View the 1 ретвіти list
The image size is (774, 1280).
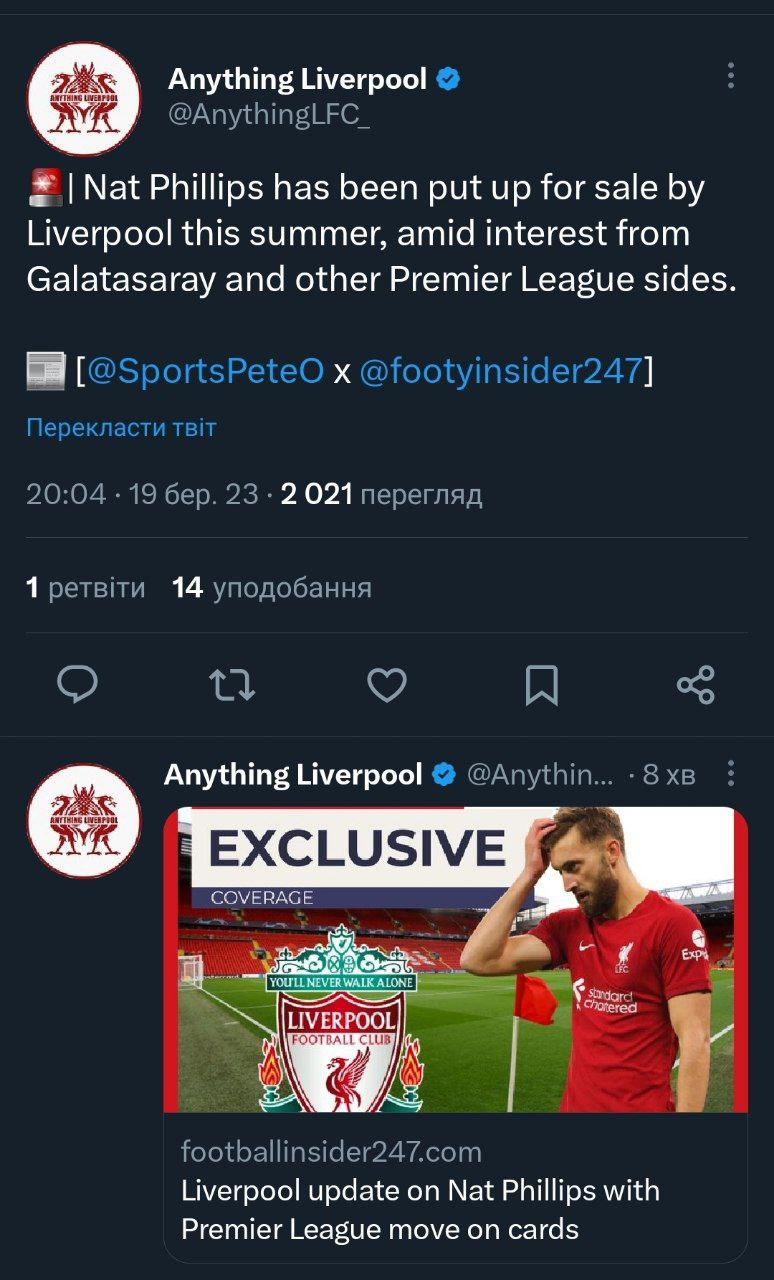[x=85, y=588]
